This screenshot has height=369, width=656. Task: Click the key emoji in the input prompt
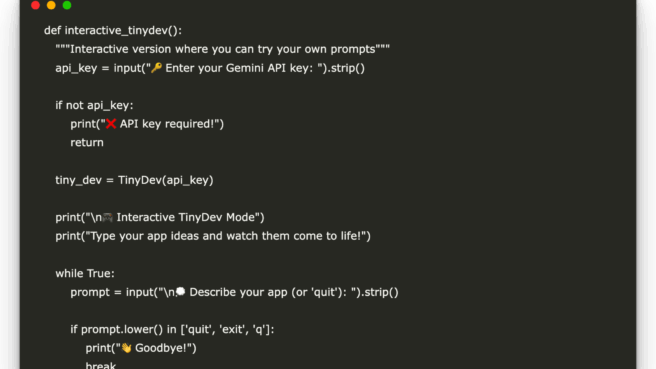[x=156, y=68]
